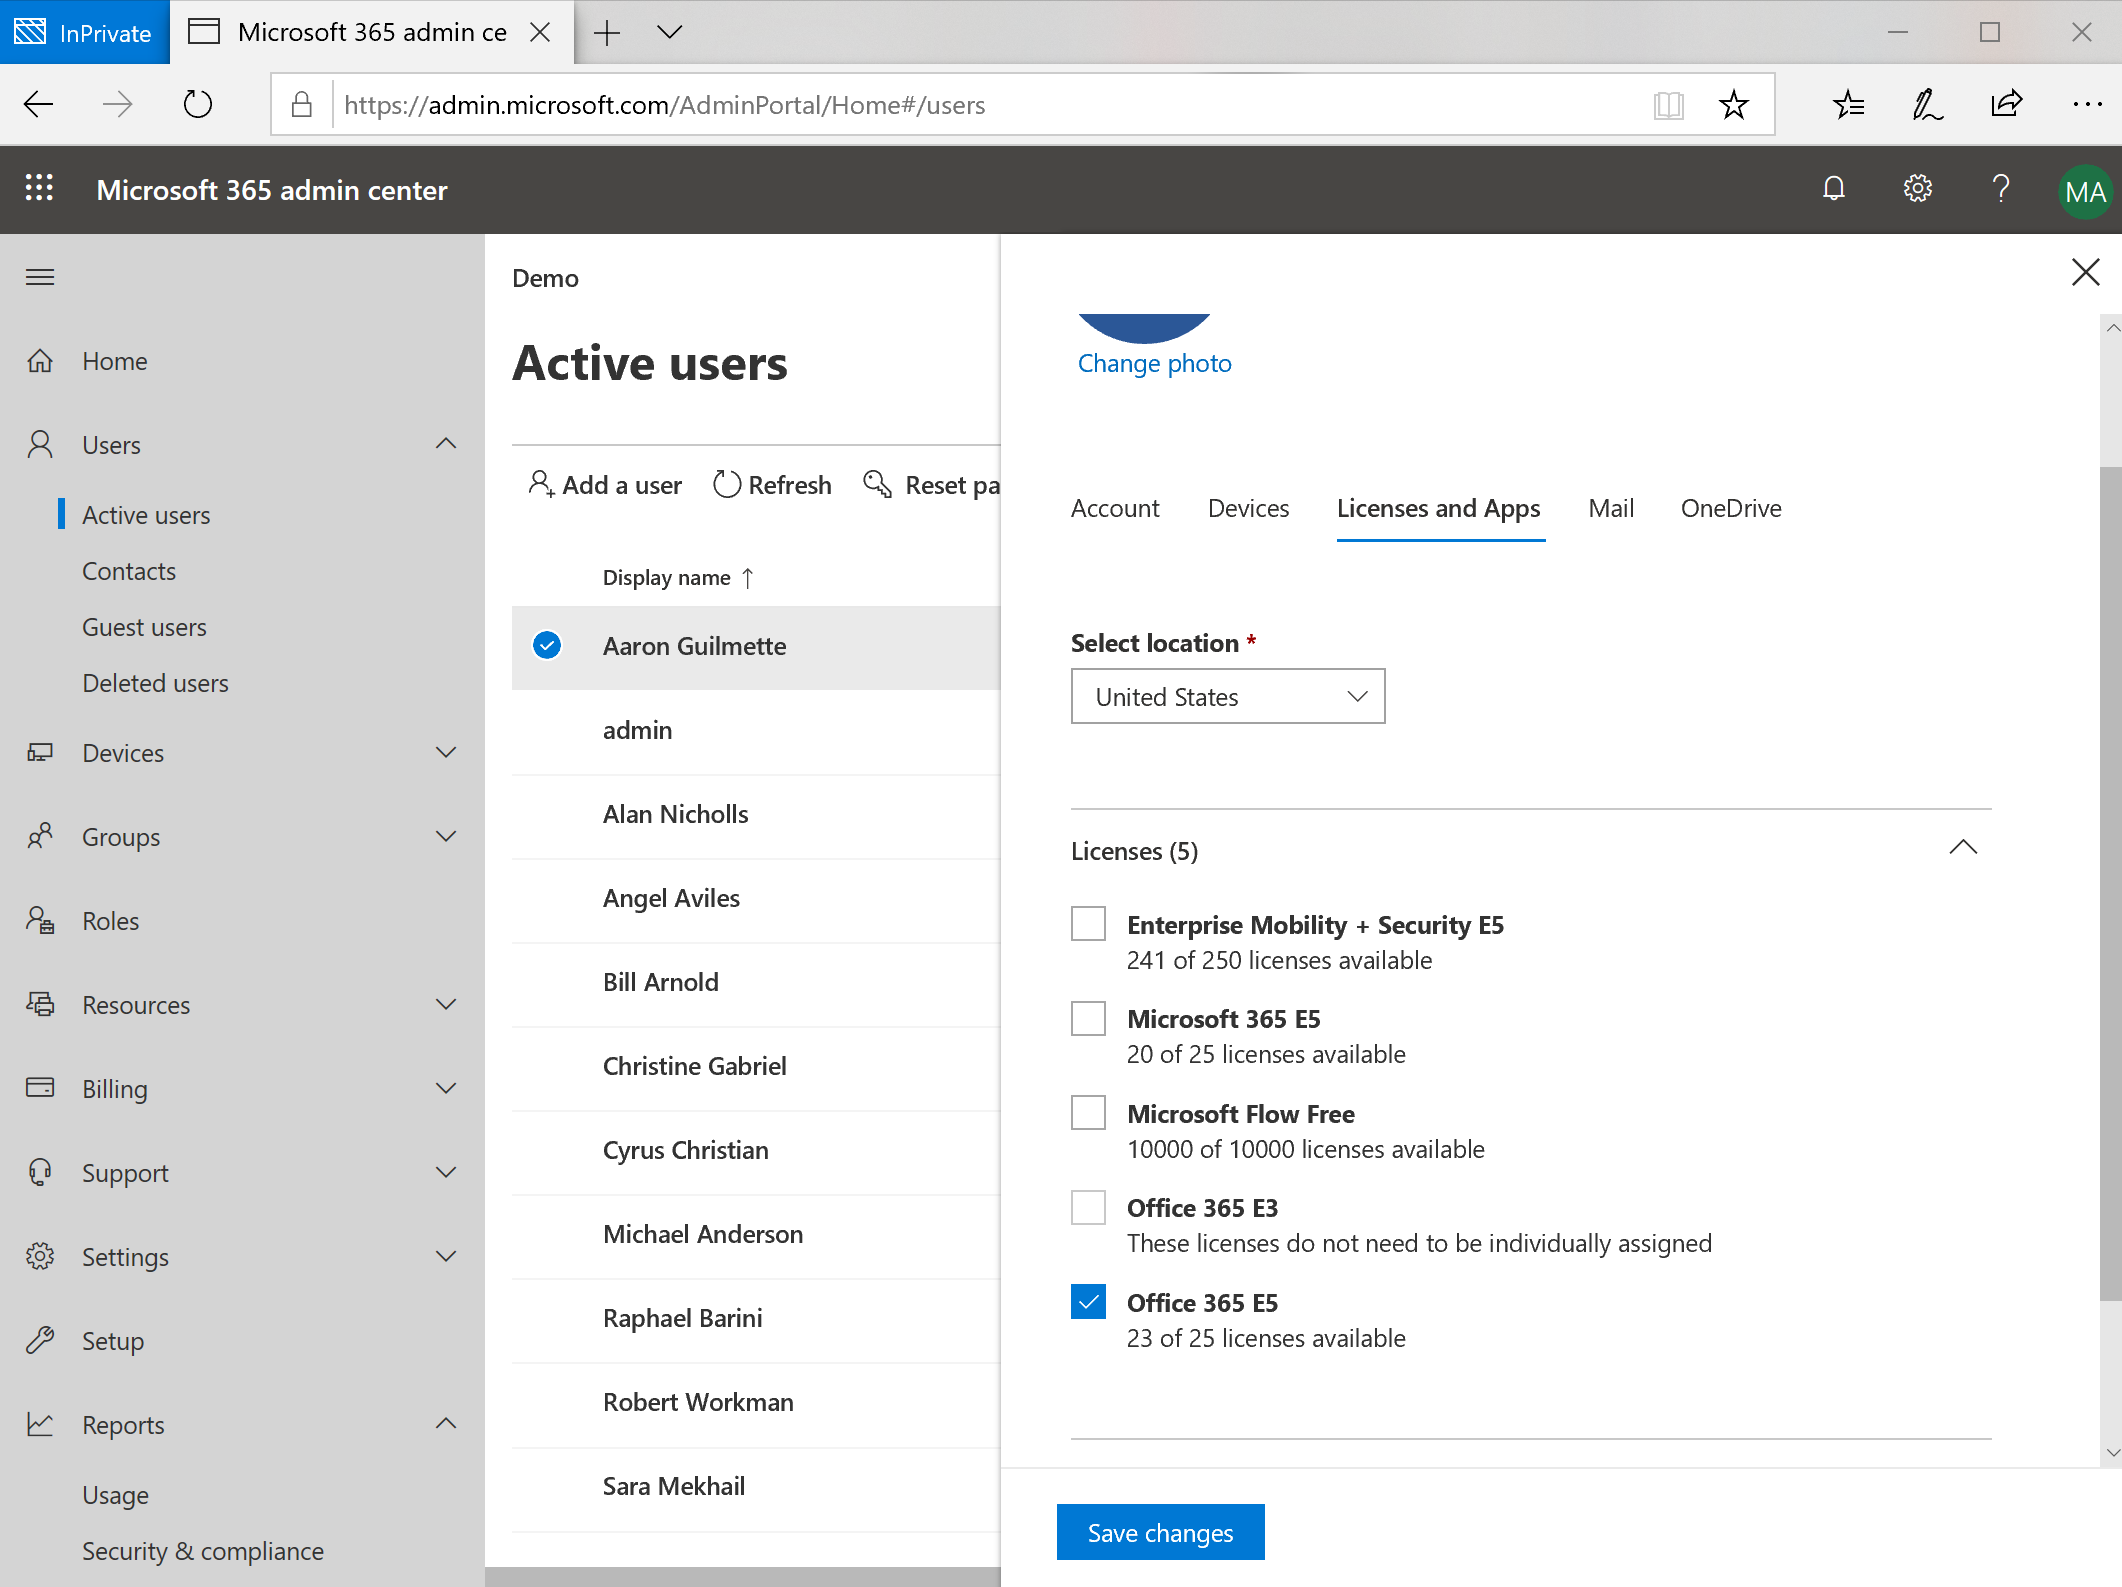The width and height of the screenshot is (2122, 1587).
Task: Open Contacts in sidebar
Action: 129,571
